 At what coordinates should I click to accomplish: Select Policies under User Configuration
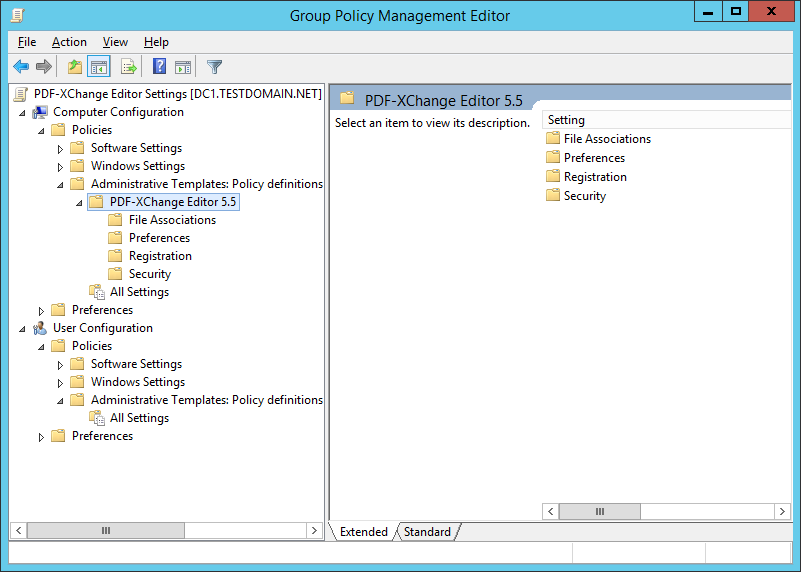point(92,346)
